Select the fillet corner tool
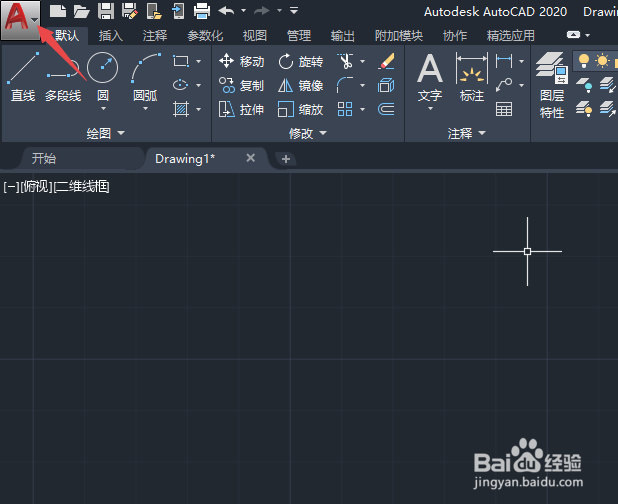Viewport: 618px width, 504px height. coord(345,85)
